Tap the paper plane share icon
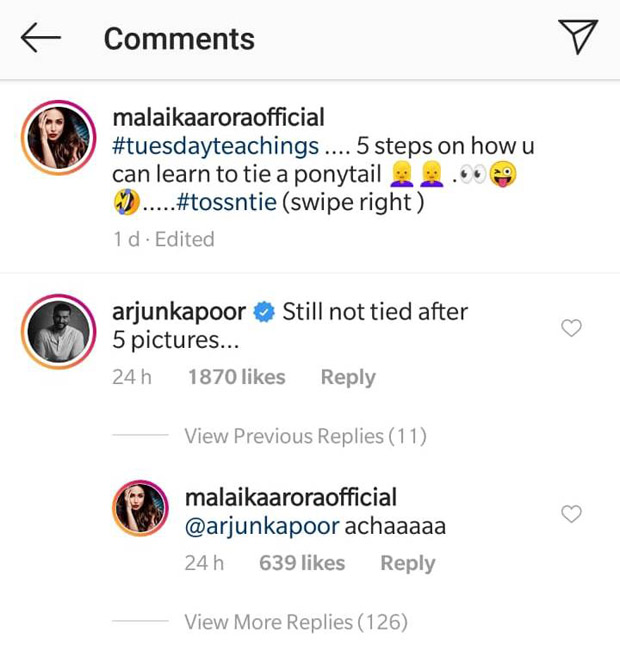620x651 pixels. click(578, 37)
